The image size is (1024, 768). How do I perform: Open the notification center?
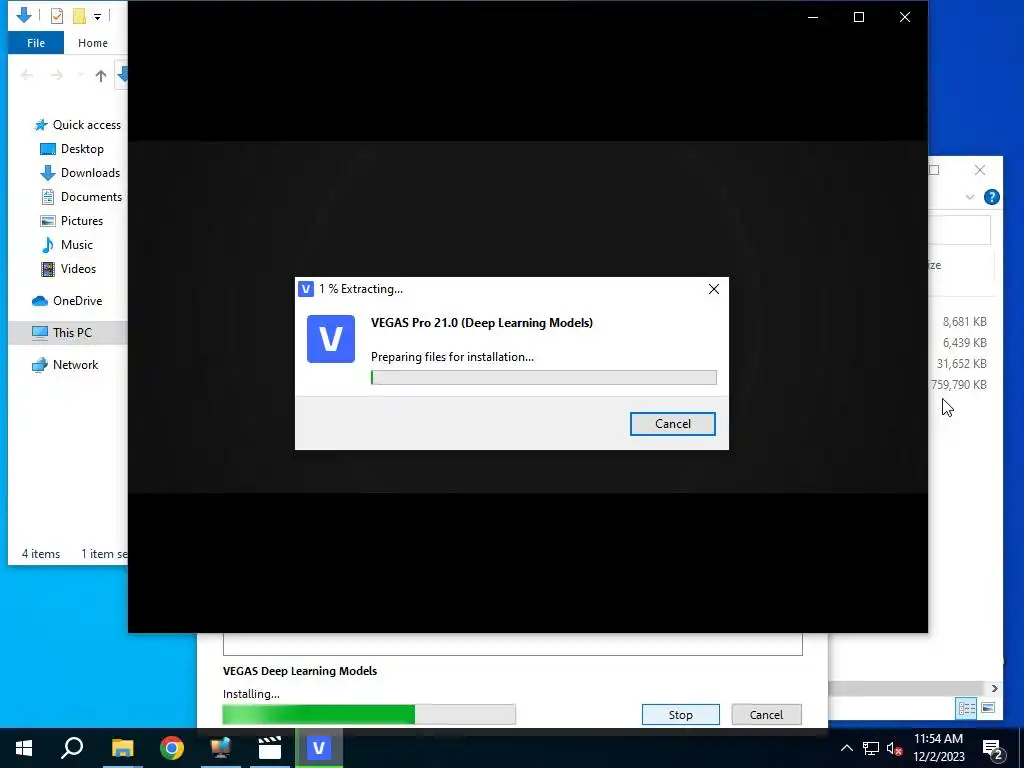pos(992,749)
